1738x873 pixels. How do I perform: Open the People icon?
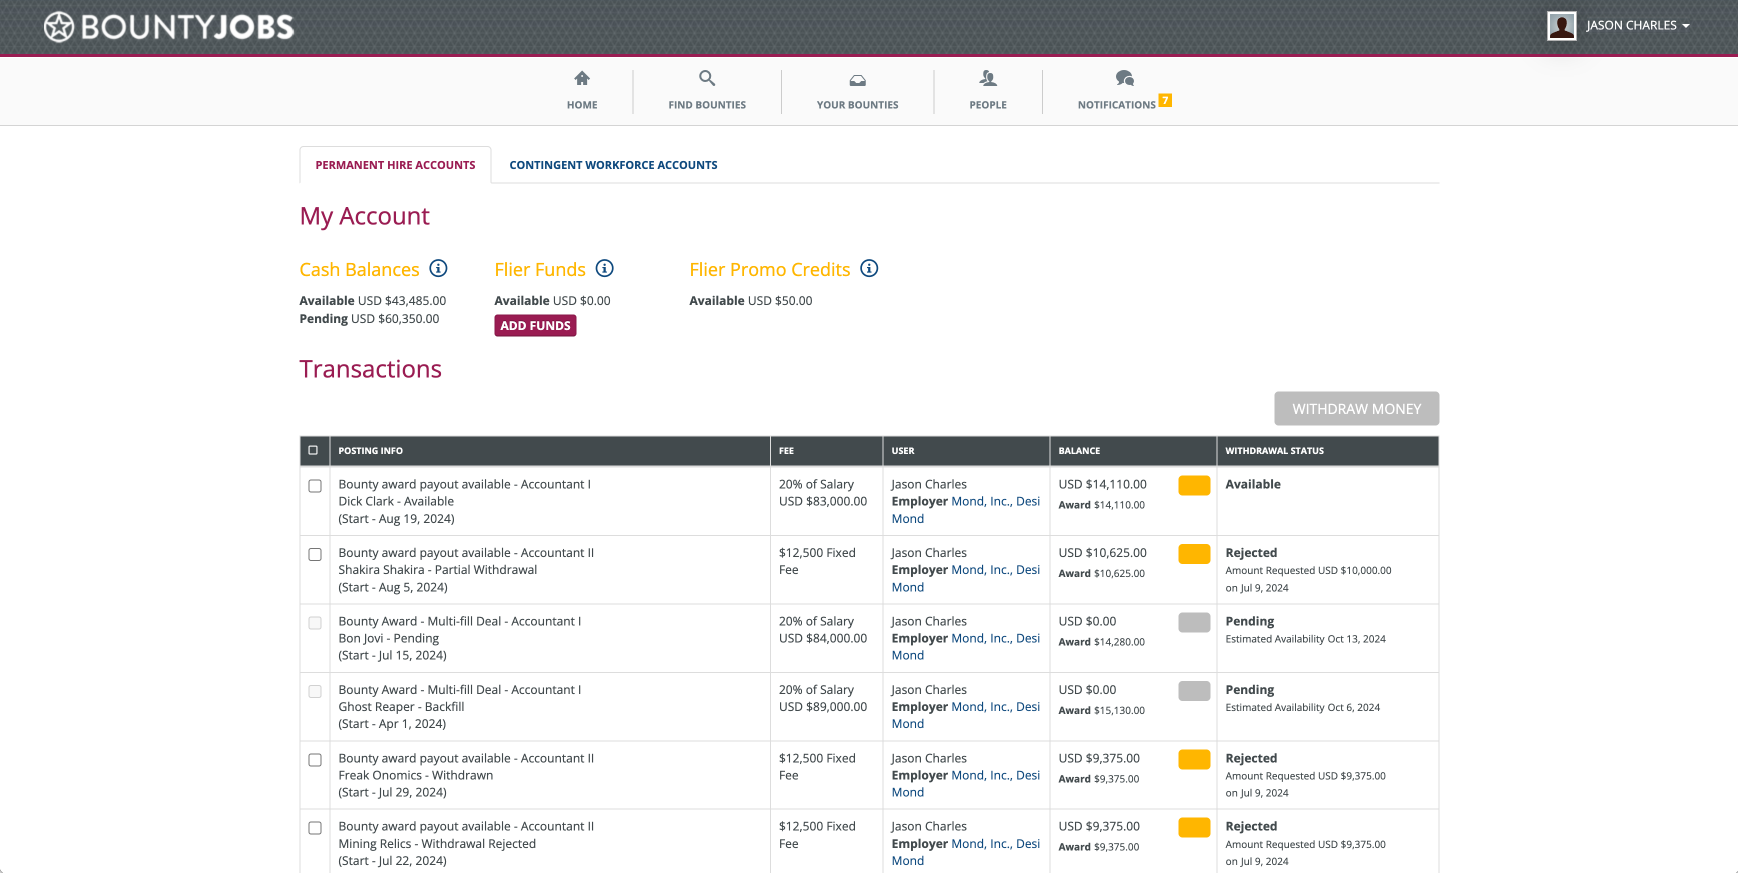tap(988, 78)
